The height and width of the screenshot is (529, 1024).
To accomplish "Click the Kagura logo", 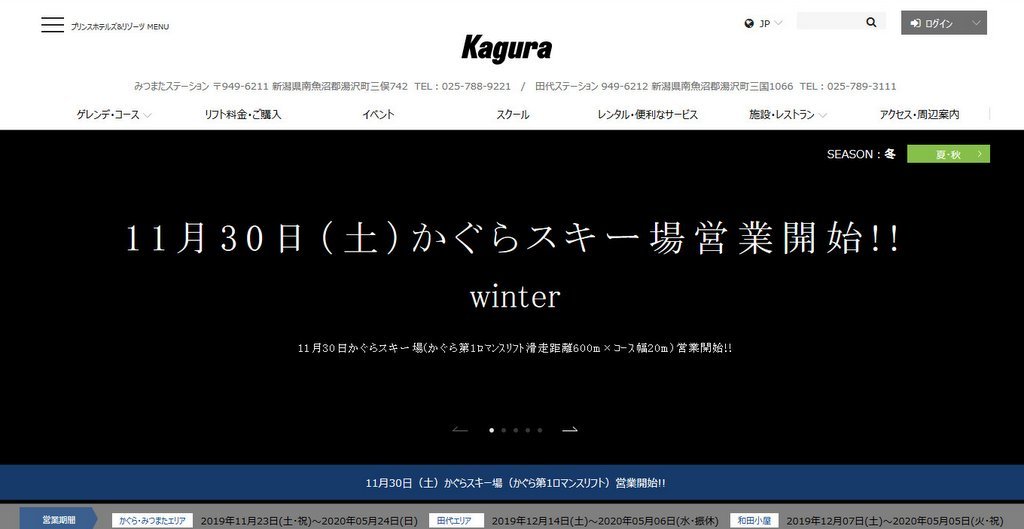I will 507,48.
